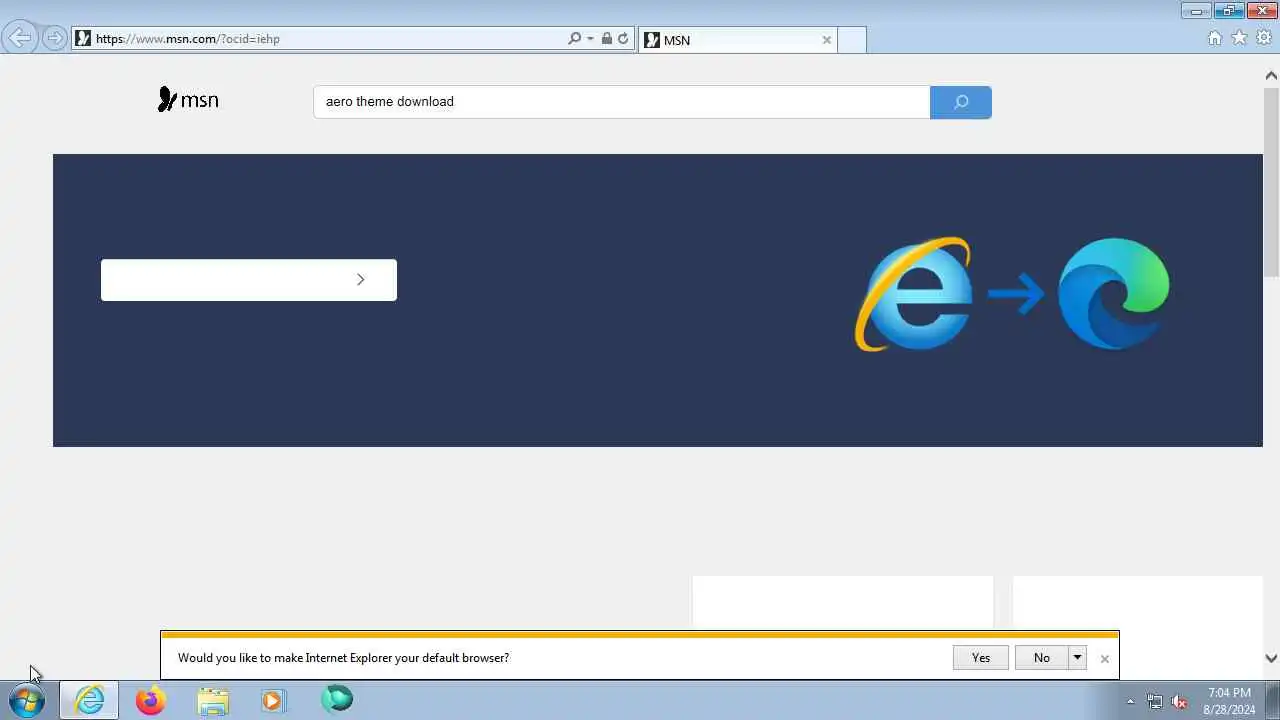This screenshot has width=1280, height=720.
Task: Launch Firefox from the taskbar
Action: (x=151, y=700)
